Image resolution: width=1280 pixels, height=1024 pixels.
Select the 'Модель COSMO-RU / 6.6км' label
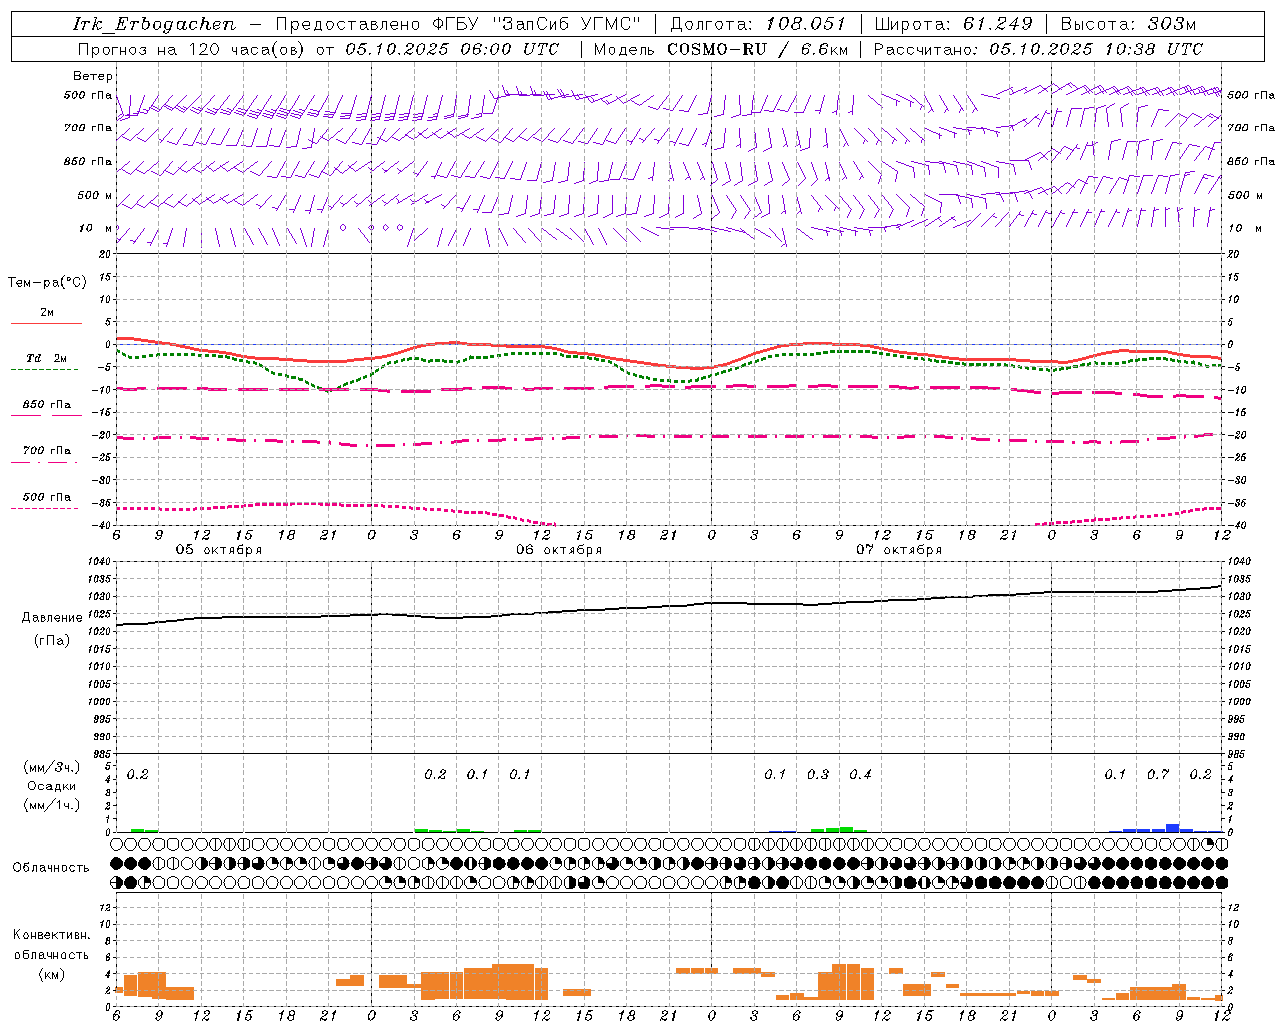(720, 49)
